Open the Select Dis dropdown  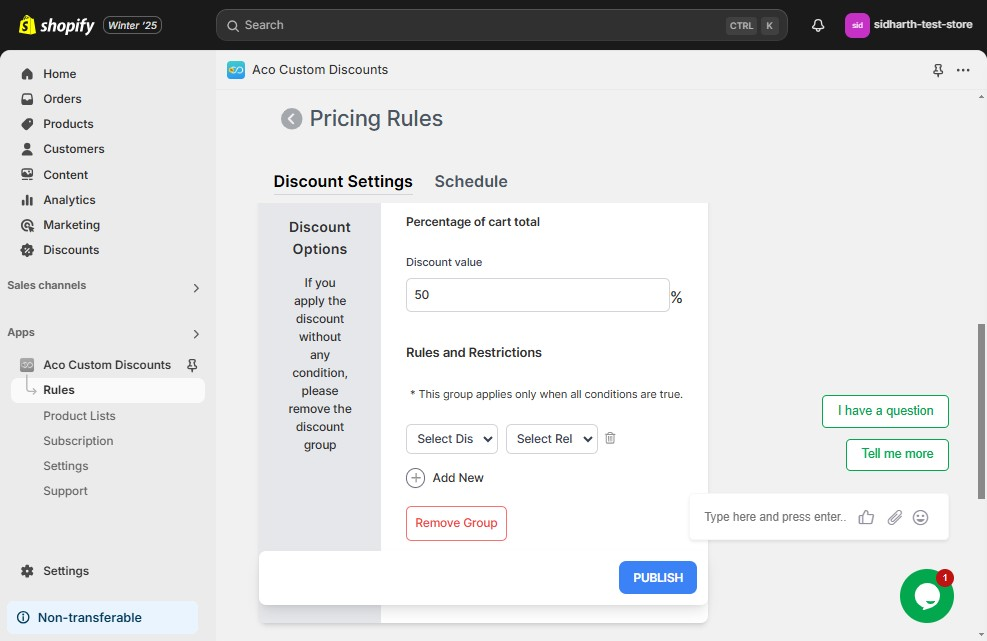tap(452, 439)
